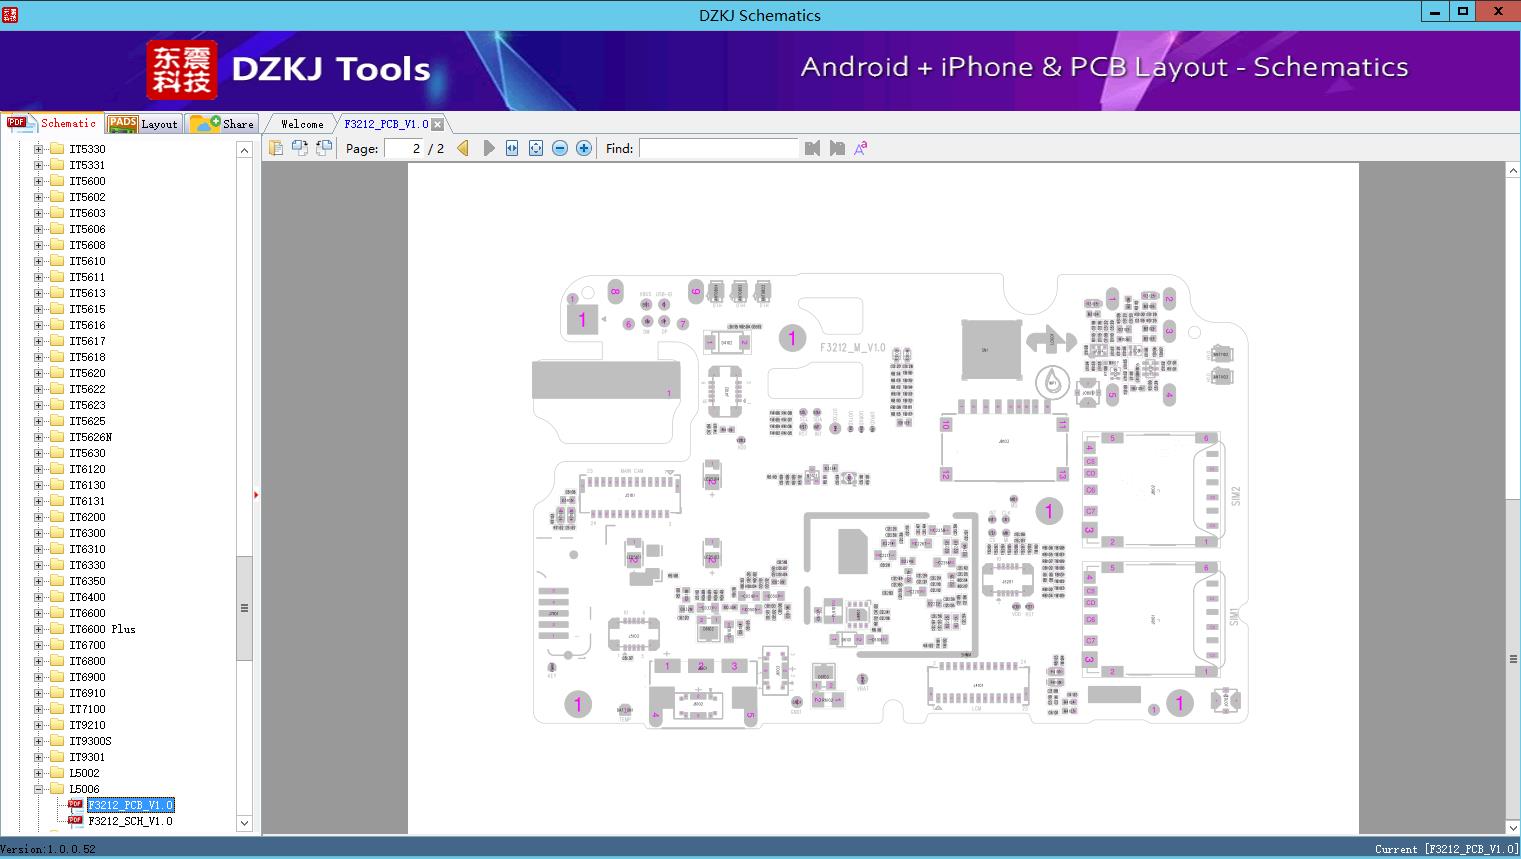Switch to the Welcome document tab
Viewport: 1521px width, 859px height.
coord(302,124)
